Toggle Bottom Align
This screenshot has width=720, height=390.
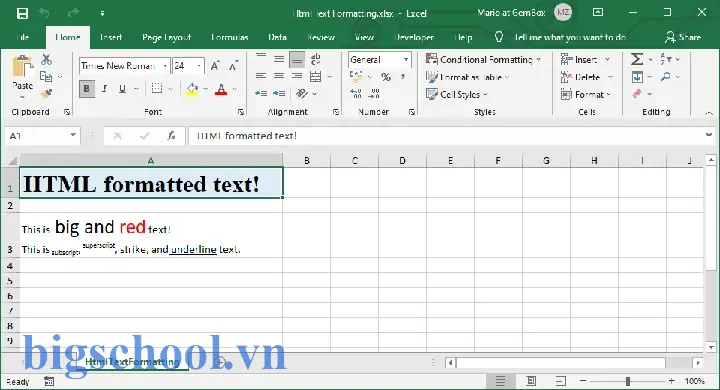coord(297,59)
